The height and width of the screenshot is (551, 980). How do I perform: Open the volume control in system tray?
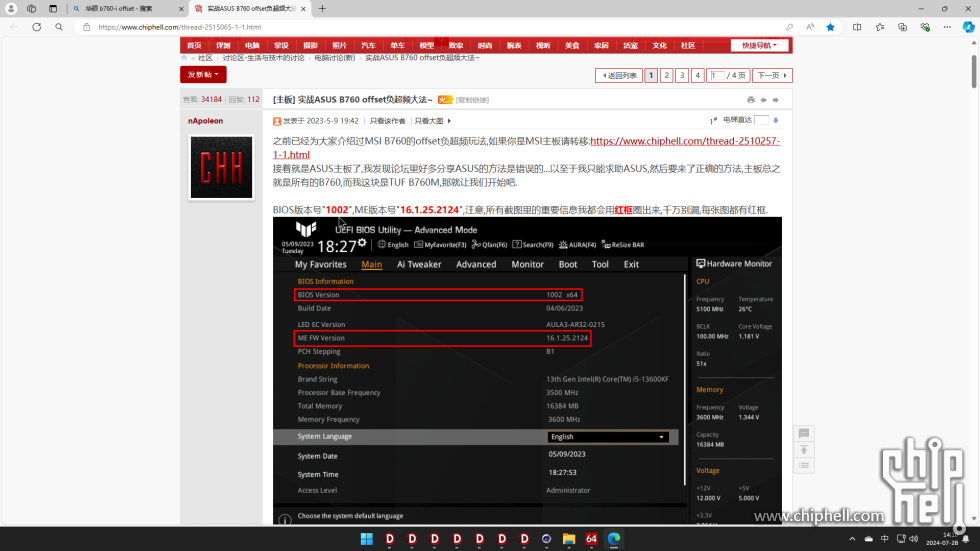click(x=914, y=539)
